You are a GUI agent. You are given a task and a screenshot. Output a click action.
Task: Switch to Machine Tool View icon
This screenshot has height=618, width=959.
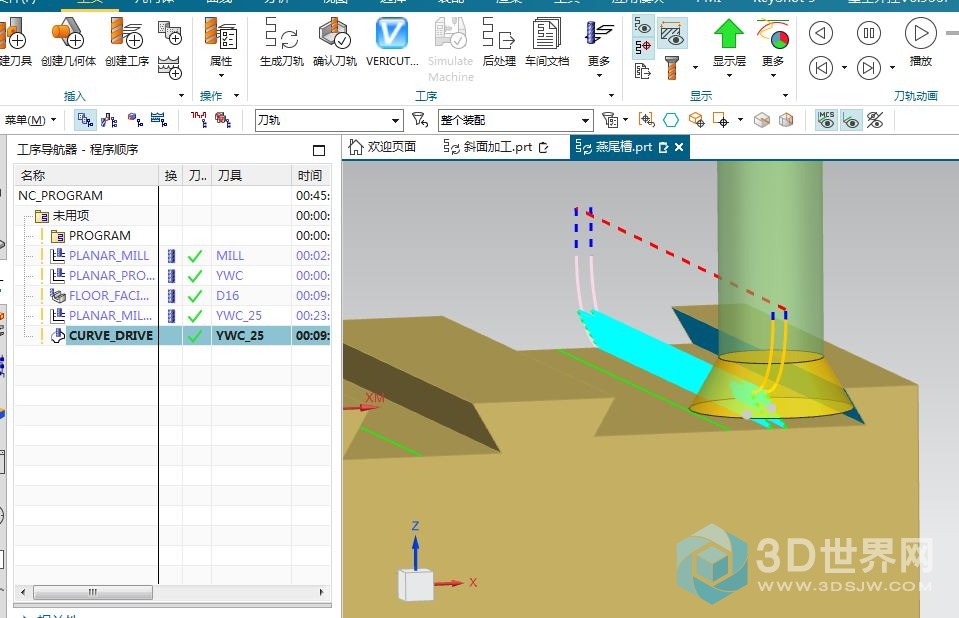click(x=109, y=120)
